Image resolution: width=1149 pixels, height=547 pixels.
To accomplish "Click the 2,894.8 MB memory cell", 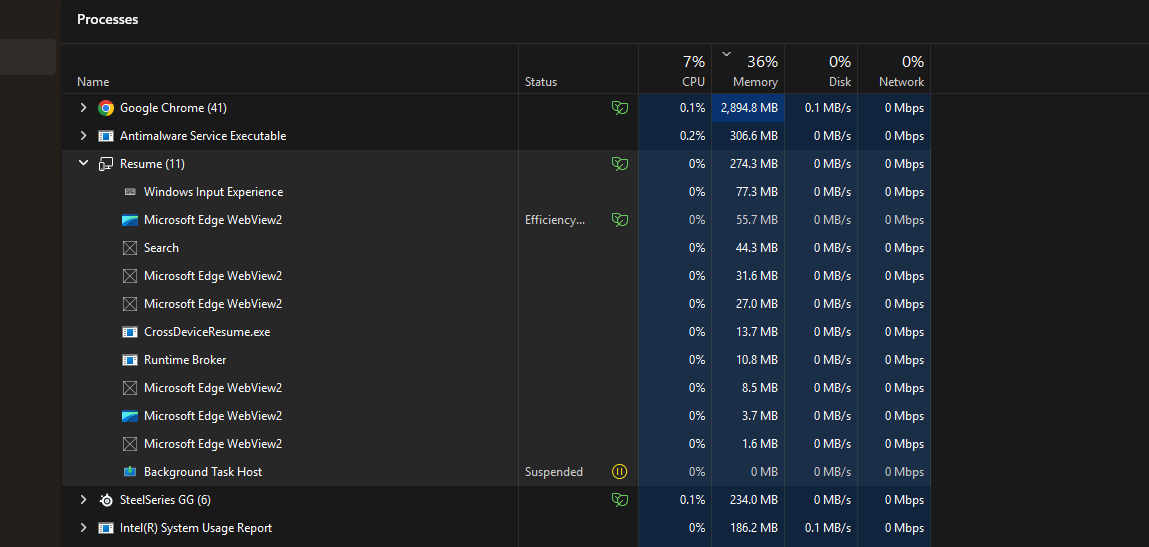I will click(748, 108).
